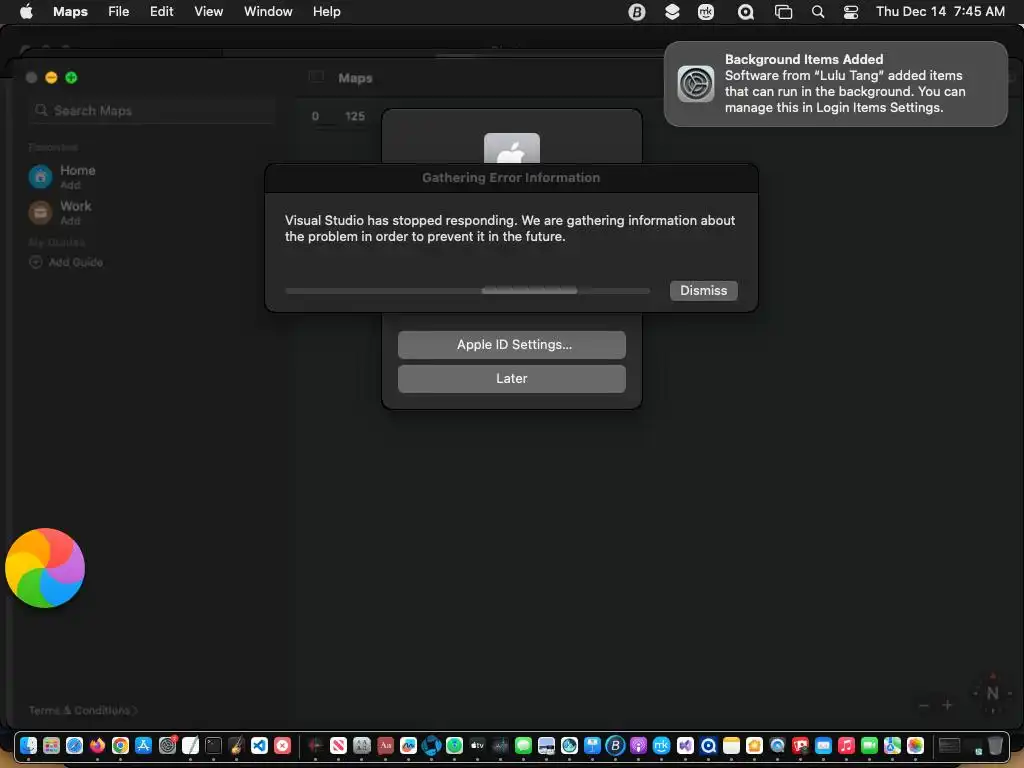Click the Q status icon in menu bar
The width and height of the screenshot is (1024, 768).
click(x=745, y=12)
